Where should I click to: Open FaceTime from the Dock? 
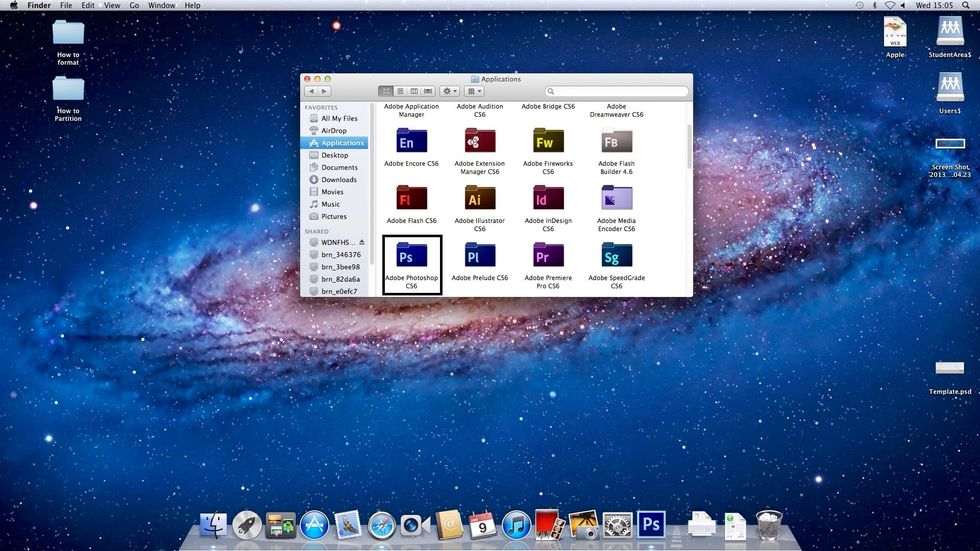click(415, 525)
